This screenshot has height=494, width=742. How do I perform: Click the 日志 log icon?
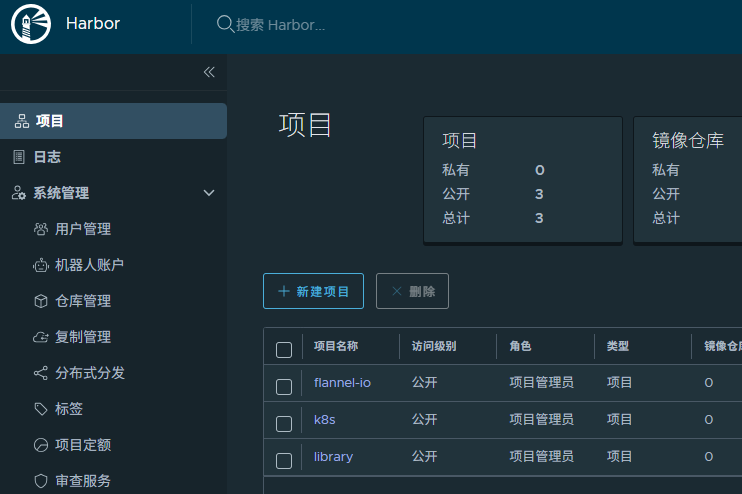[x=19, y=157]
